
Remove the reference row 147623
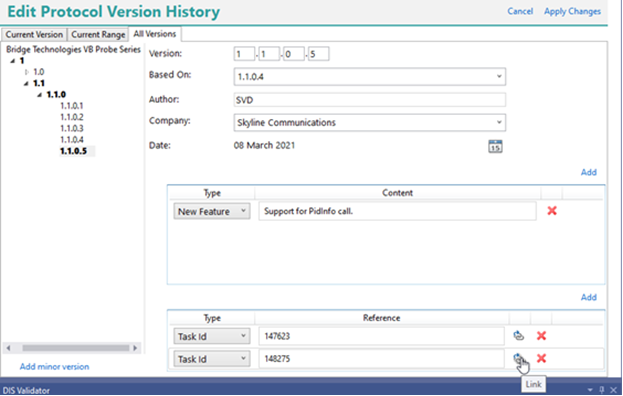pos(541,336)
